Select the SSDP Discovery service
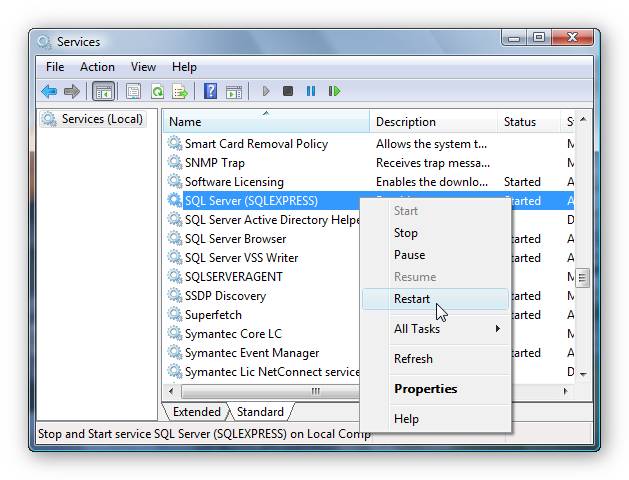This screenshot has width=629, height=480. click(225, 296)
